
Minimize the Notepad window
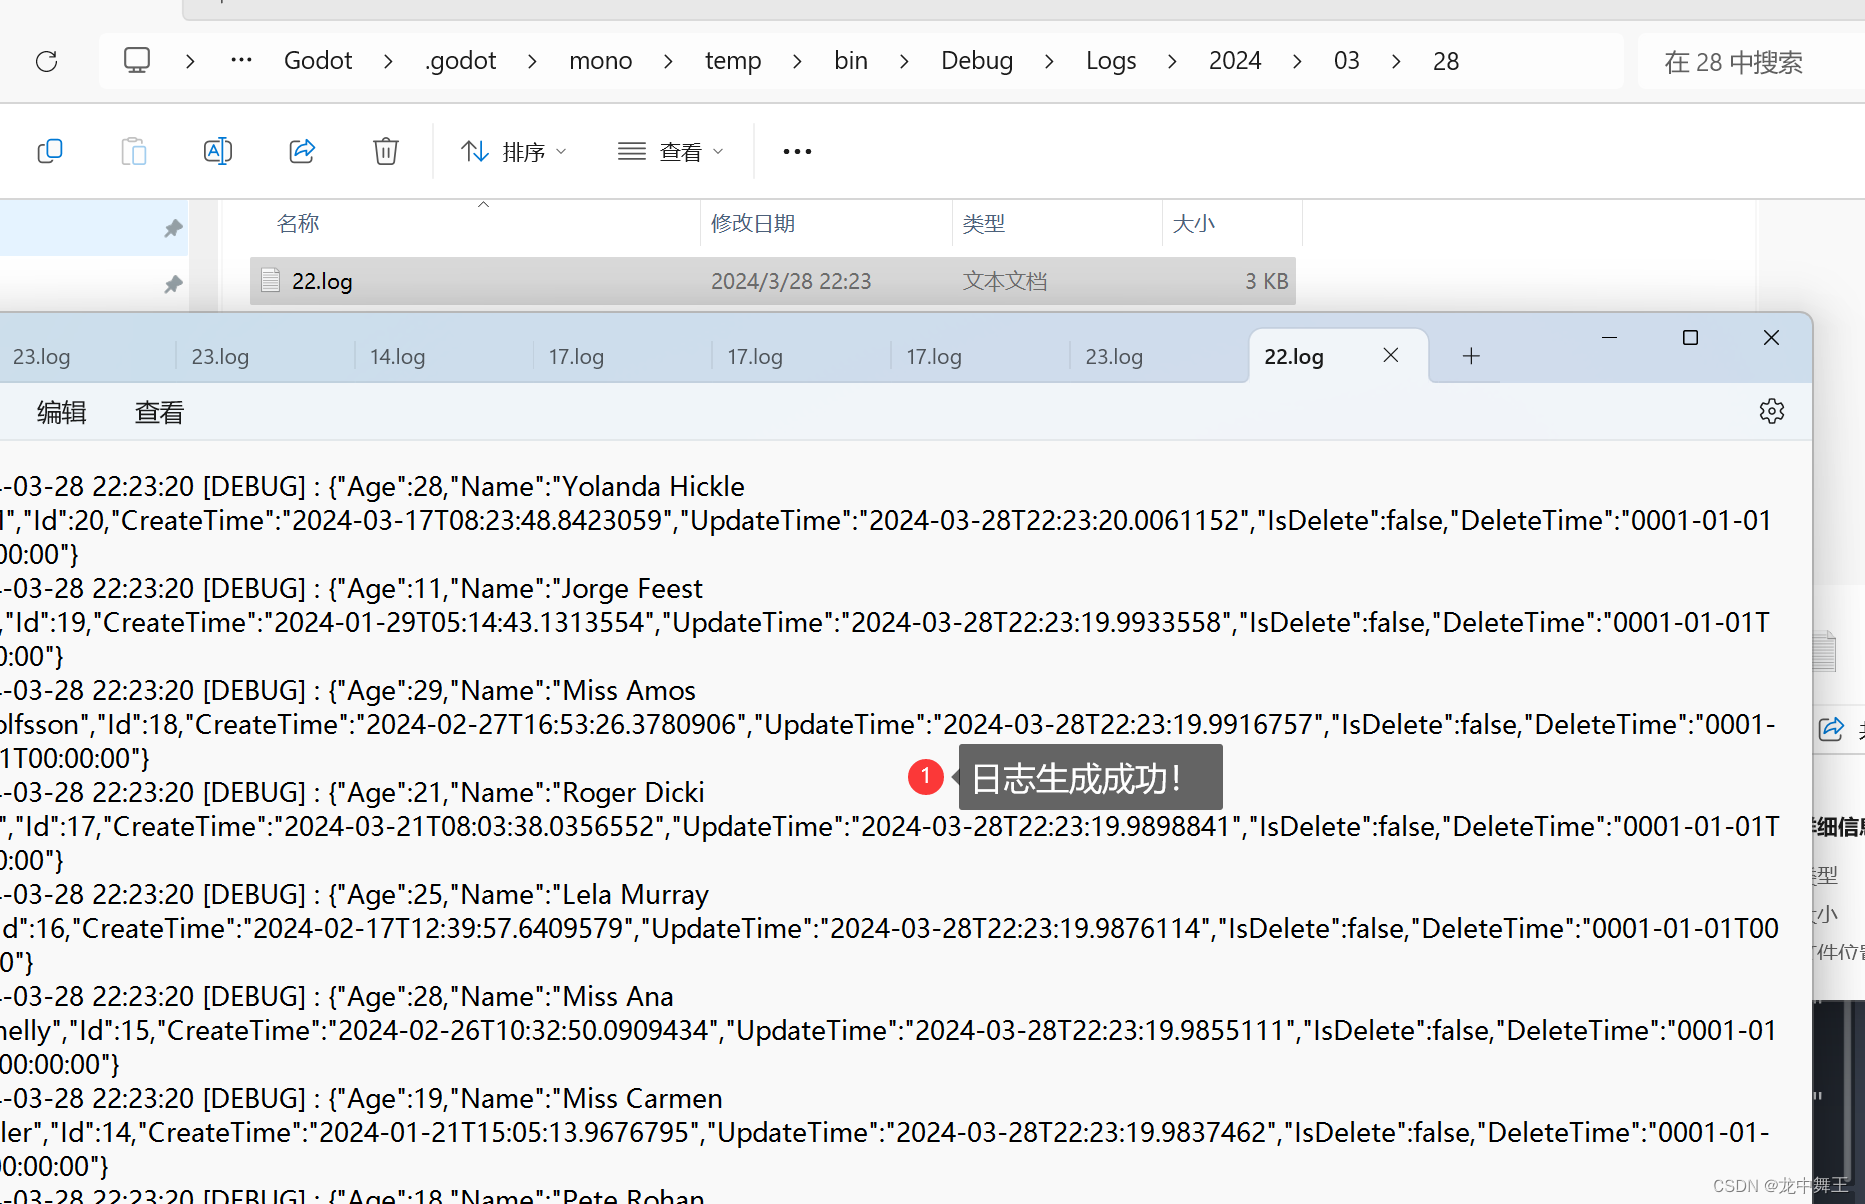coord(1609,338)
